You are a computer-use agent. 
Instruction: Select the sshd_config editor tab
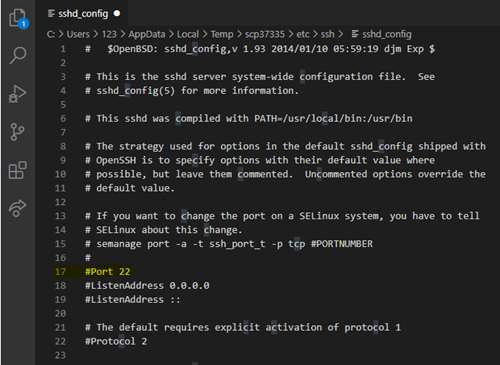point(82,14)
